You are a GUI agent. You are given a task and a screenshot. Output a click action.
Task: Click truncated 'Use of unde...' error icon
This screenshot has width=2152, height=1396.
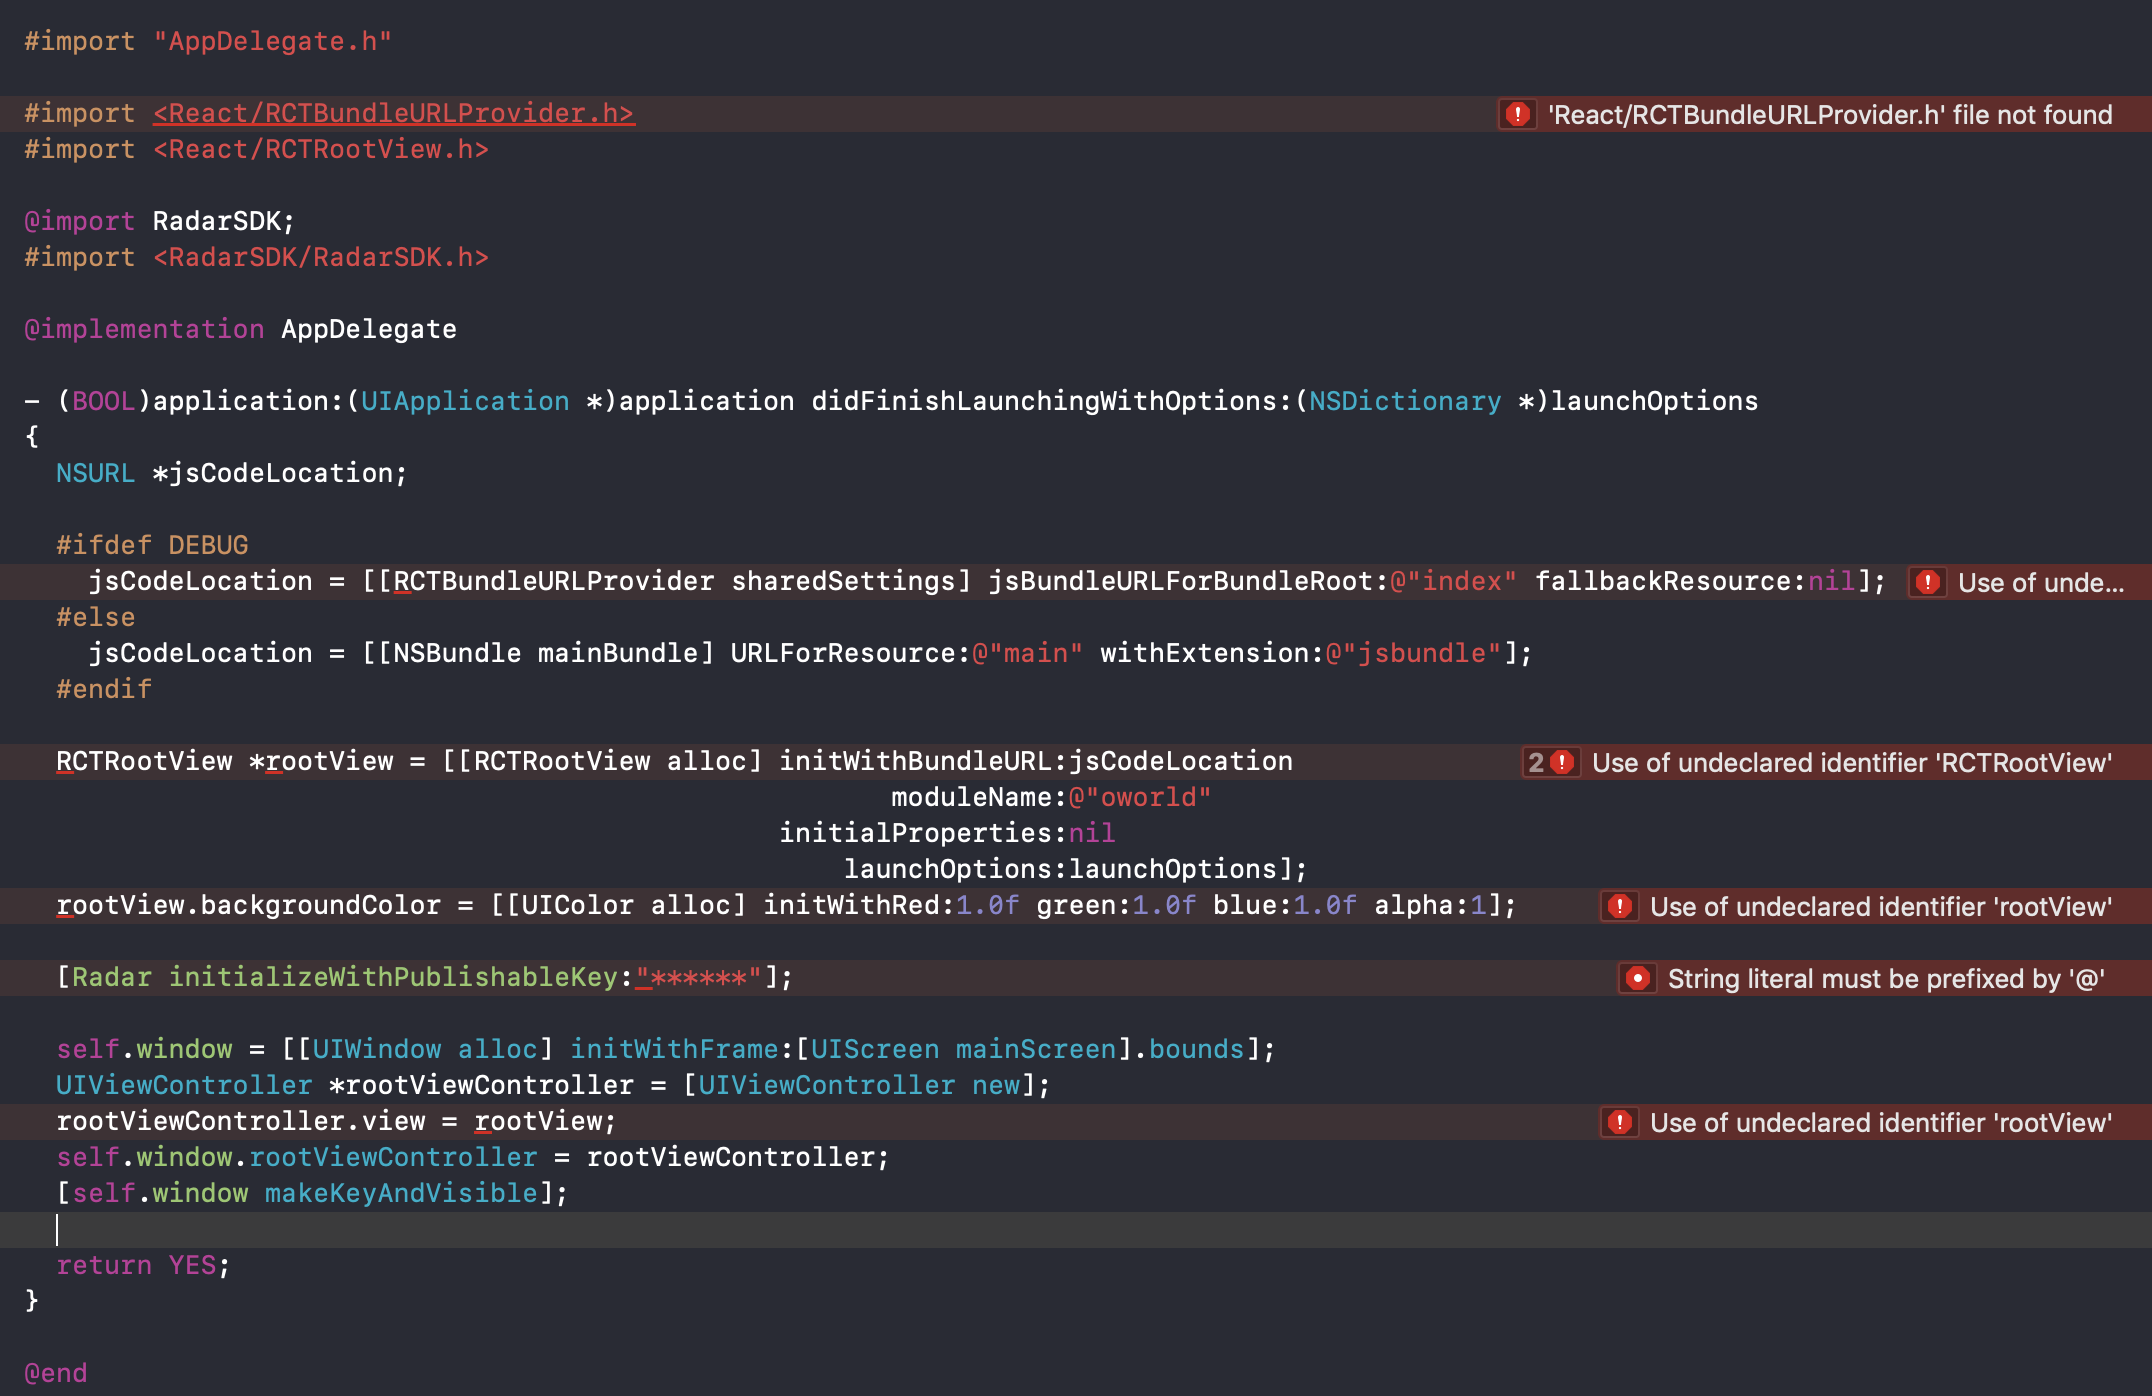[1928, 582]
